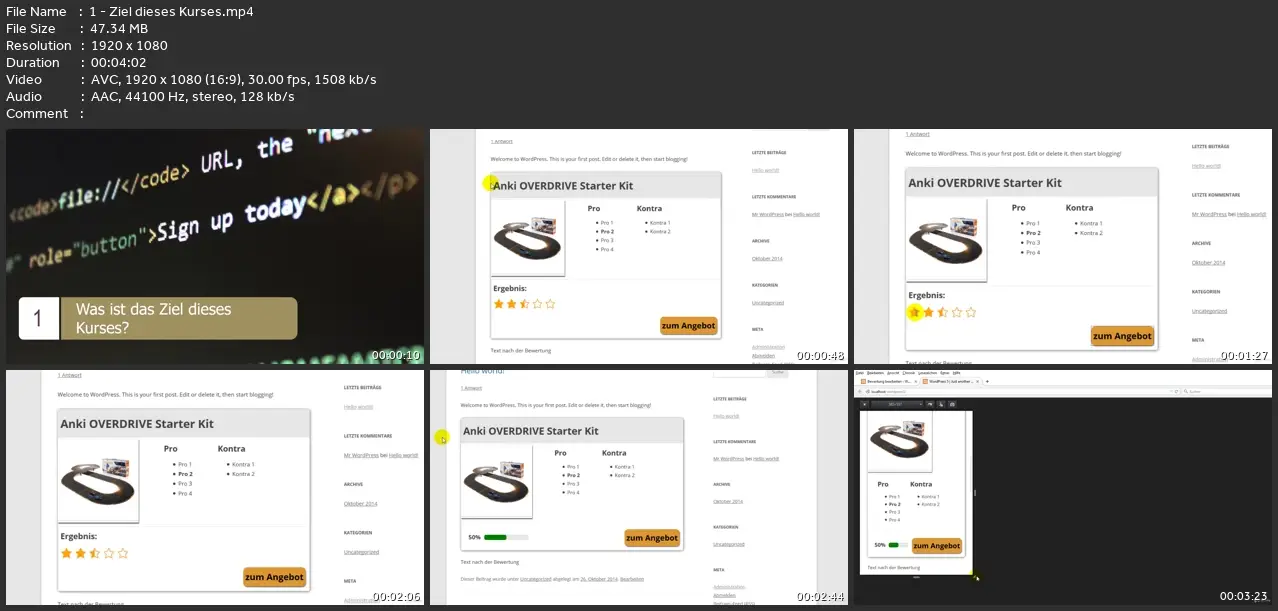The image size is (1278, 611).
Task: Click the browser back arrow beside the localhost address
Action: click(x=859, y=391)
